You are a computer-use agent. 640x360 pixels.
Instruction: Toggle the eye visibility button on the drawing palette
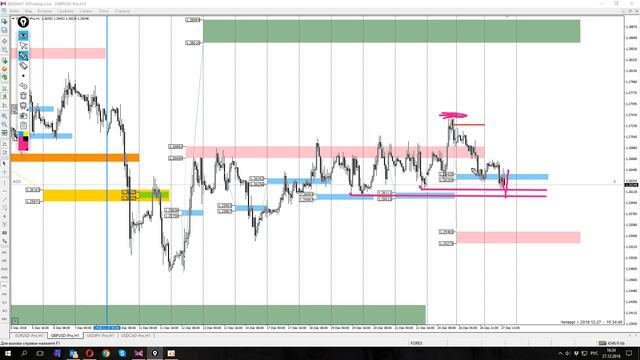(x=23, y=36)
